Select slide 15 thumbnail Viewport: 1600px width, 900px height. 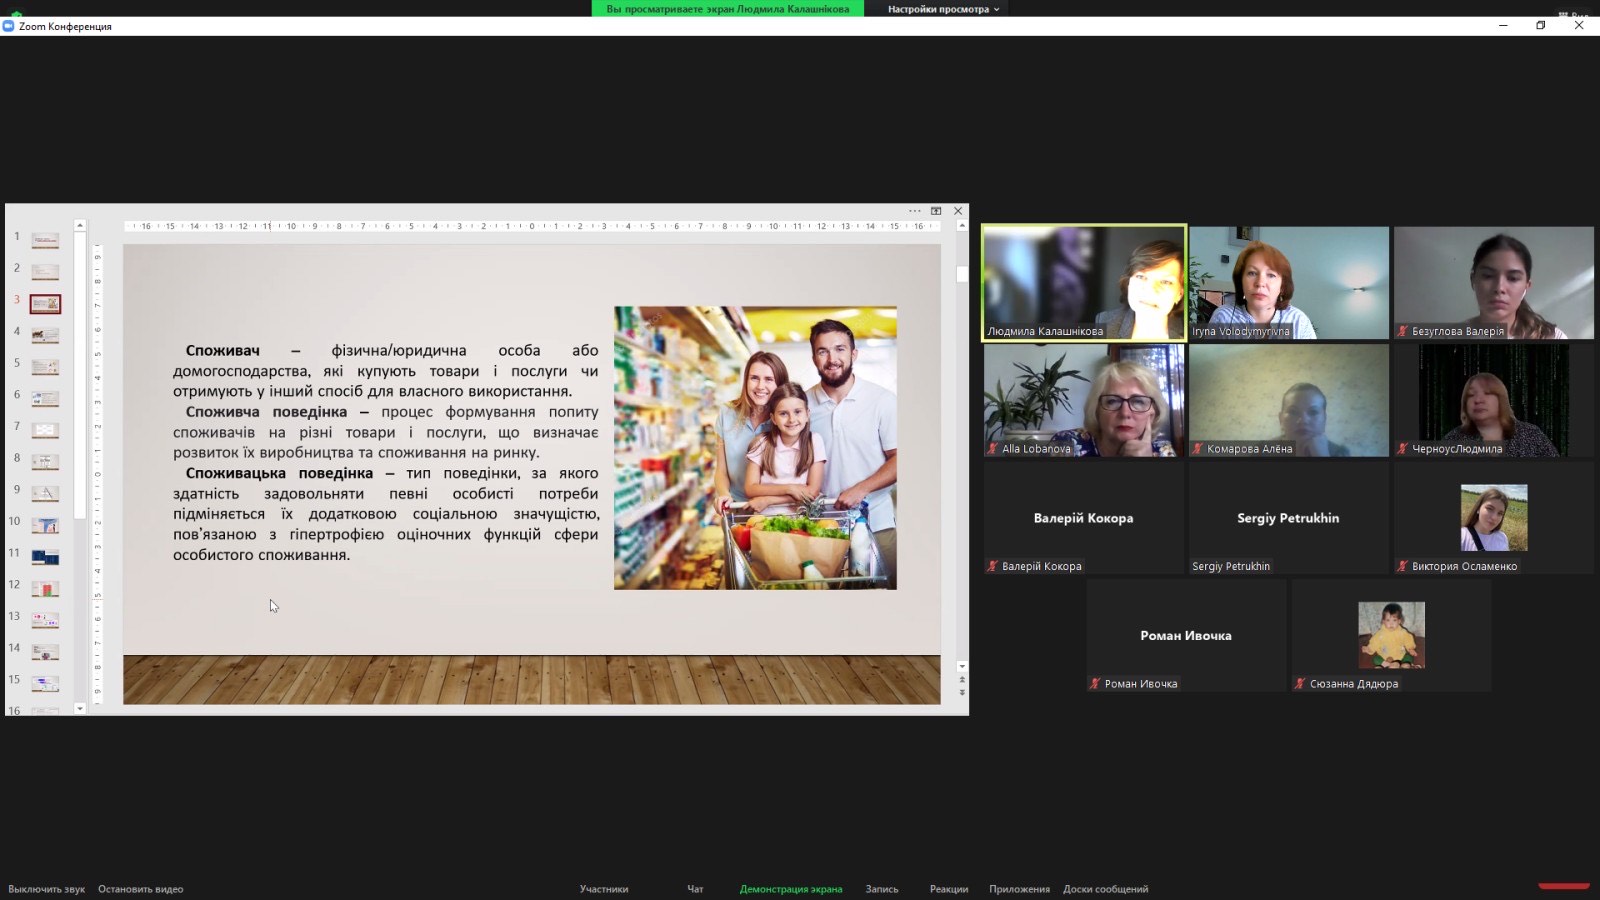click(x=45, y=684)
